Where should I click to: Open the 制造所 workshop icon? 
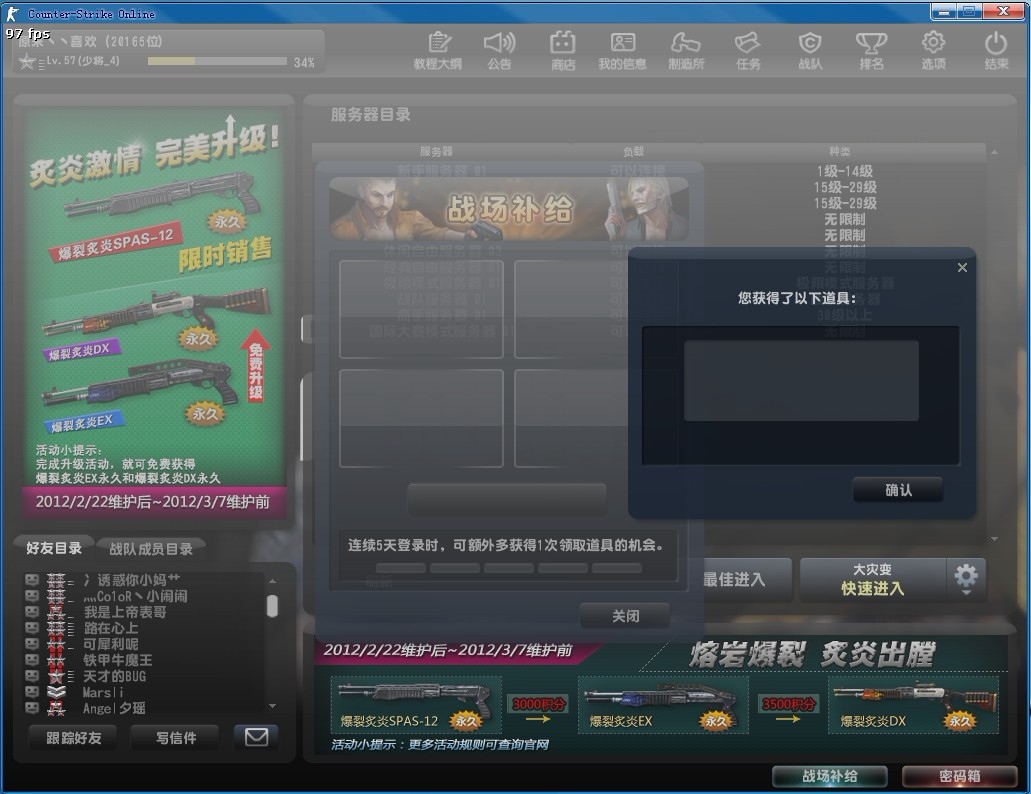click(686, 50)
